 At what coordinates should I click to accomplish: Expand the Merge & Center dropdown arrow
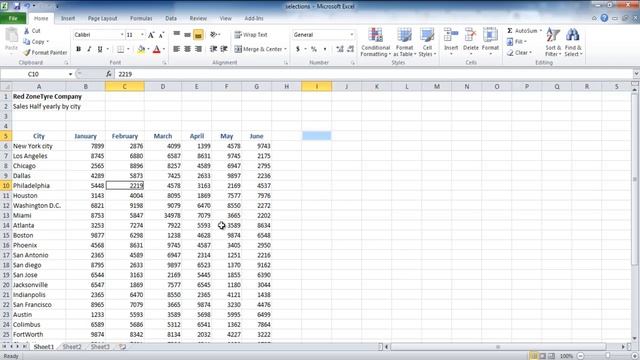(x=285, y=49)
